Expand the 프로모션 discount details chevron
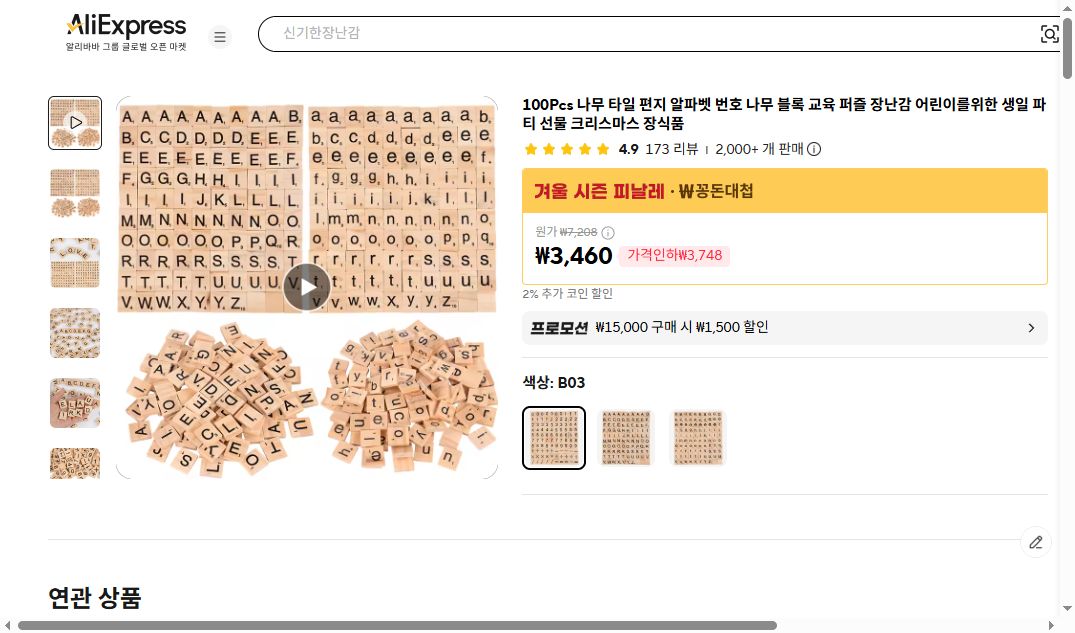The height and width of the screenshot is (633, 1075). point(1031,328)
